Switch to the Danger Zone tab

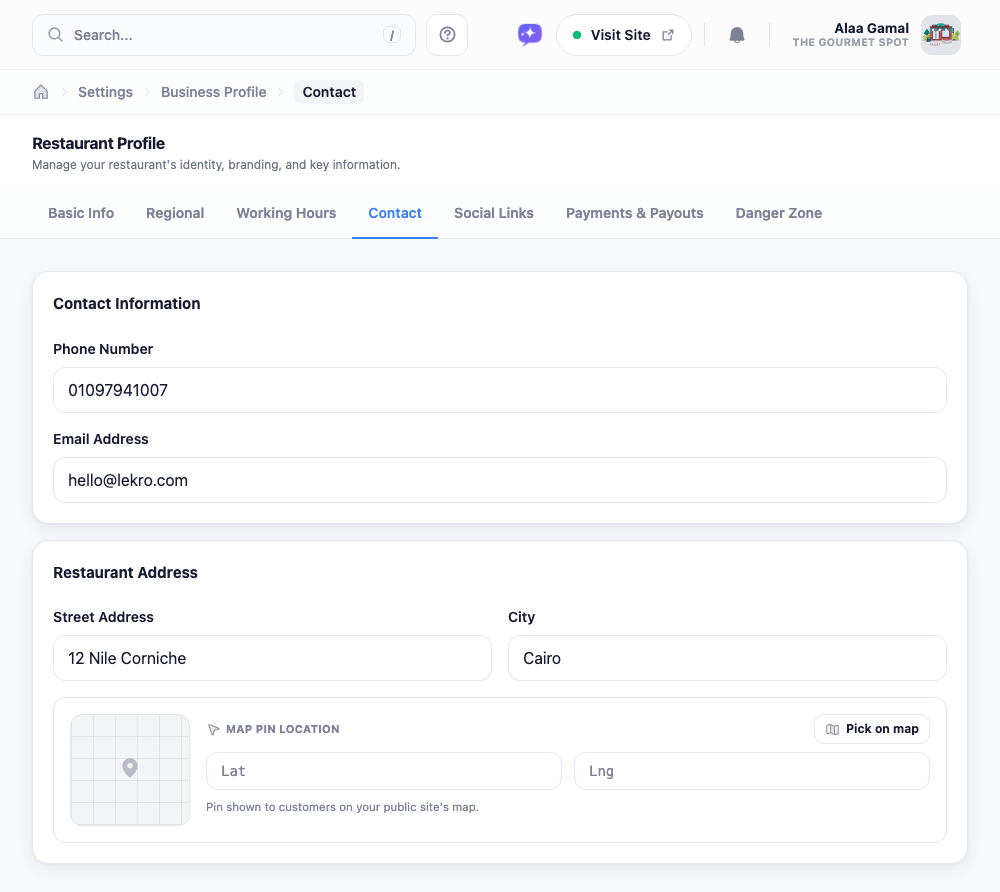coord(778,213)
